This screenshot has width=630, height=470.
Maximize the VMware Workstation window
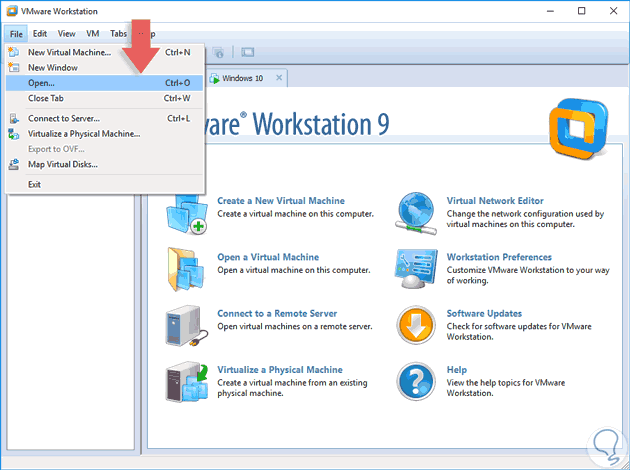[581, 11]
